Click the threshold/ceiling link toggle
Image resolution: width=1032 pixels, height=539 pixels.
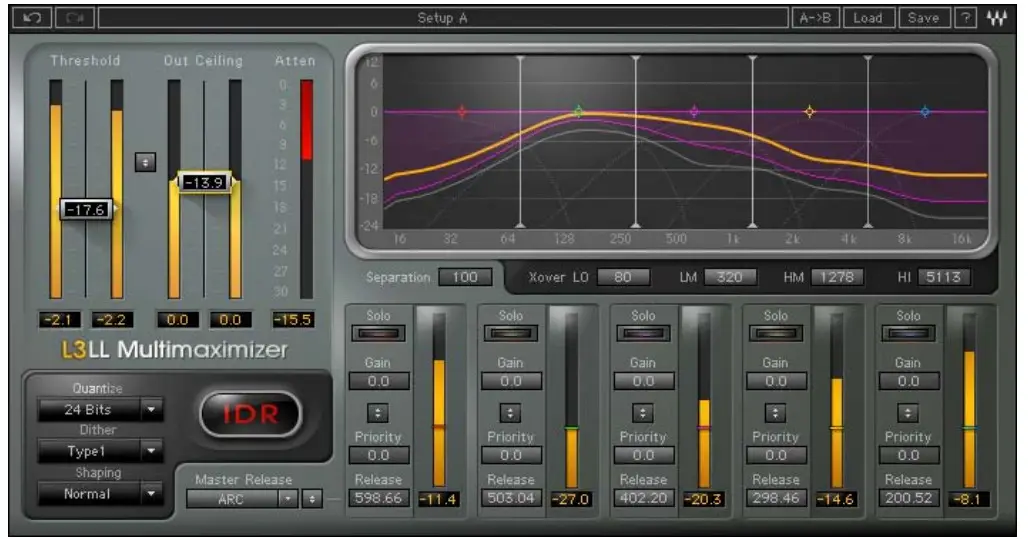[145, 162]
